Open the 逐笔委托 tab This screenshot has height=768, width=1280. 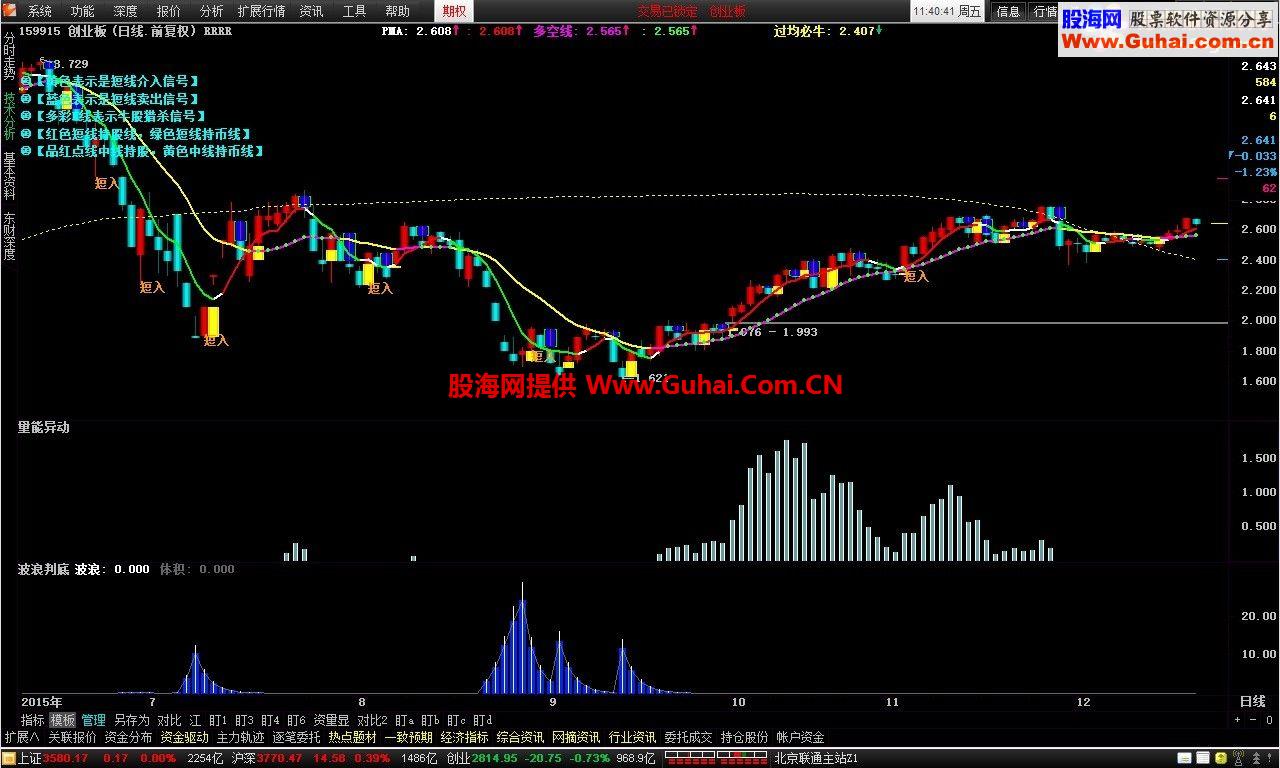(296, 738)
